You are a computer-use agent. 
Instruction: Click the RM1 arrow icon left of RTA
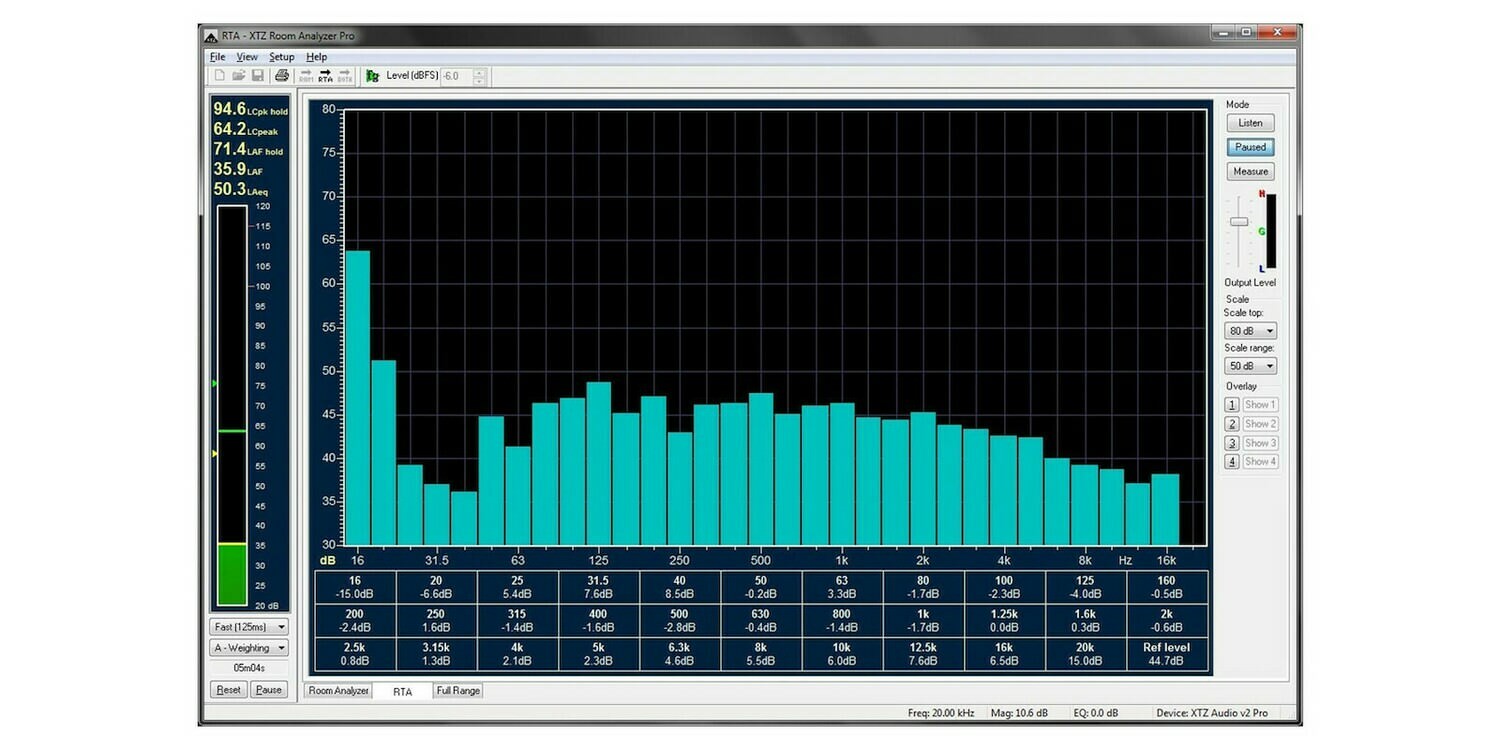point(308,76)
